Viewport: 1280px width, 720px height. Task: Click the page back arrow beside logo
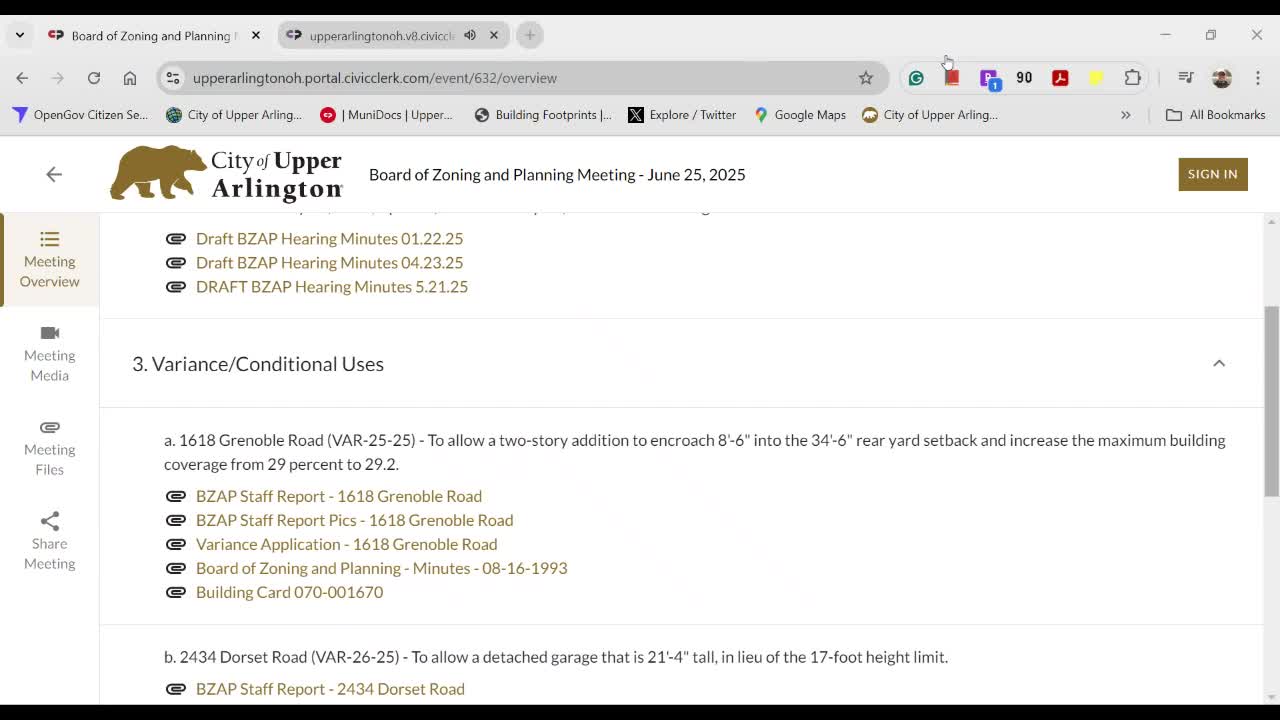click(x=54, y=174)
